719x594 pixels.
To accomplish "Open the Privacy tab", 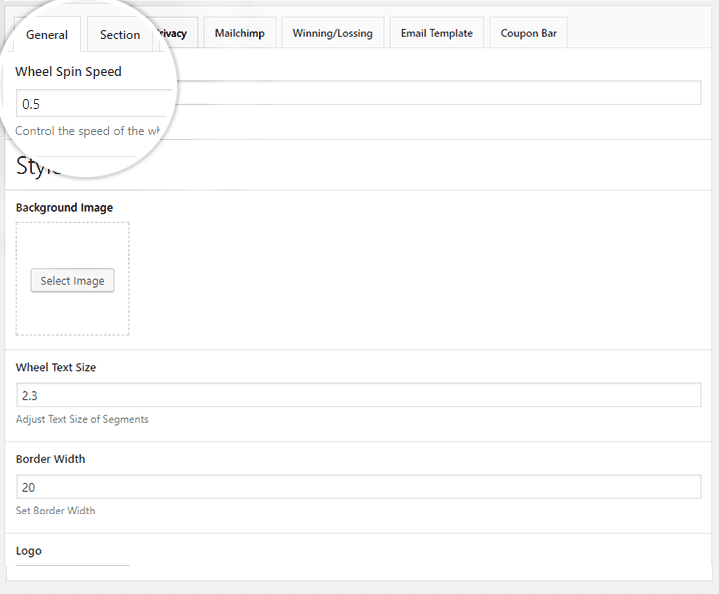I will pos(173,33).
